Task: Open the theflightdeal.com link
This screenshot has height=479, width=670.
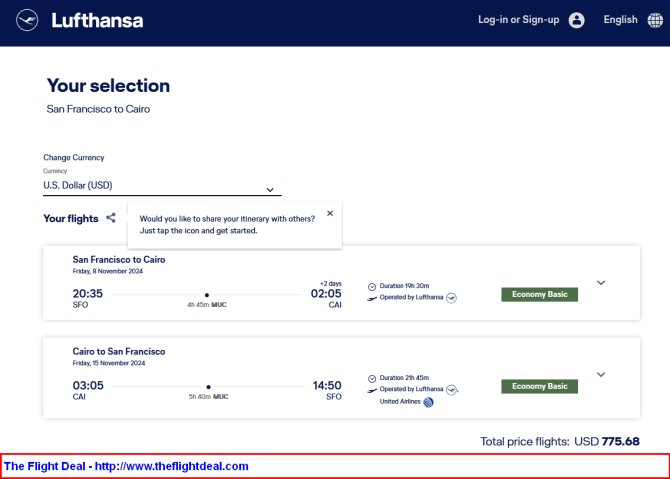Action: 171,466
